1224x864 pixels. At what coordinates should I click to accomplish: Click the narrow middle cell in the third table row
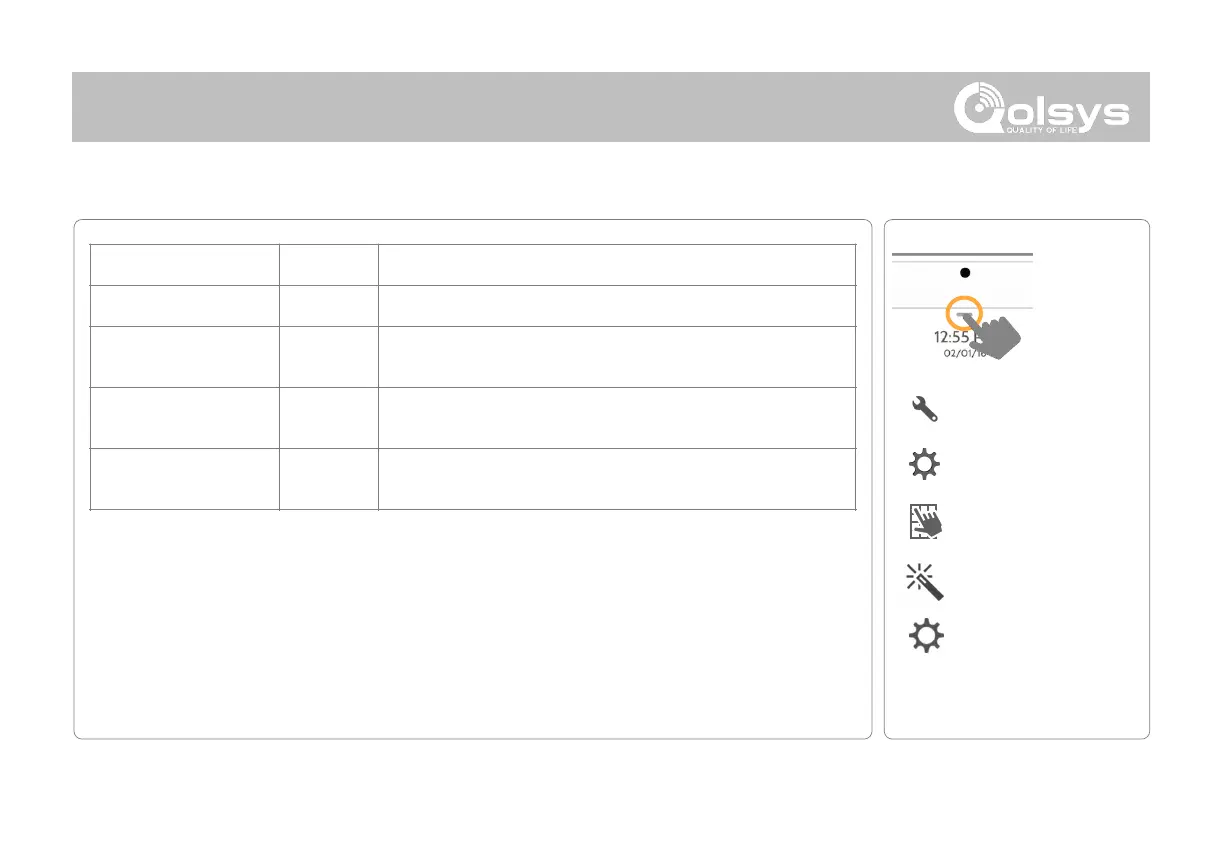tap(328, 356)
